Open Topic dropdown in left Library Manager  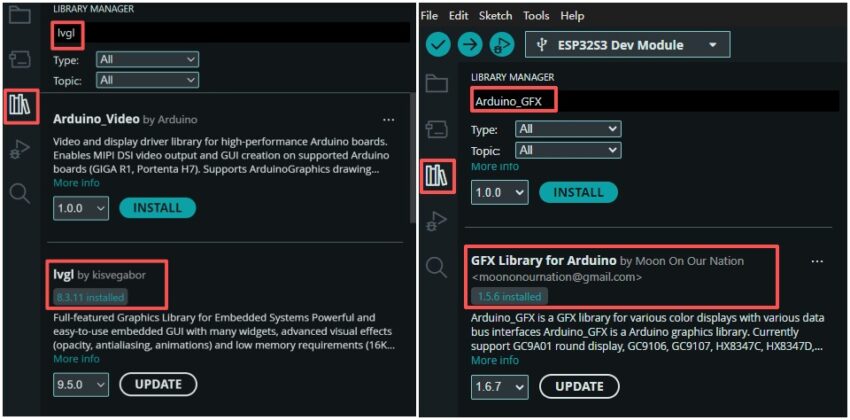pyautogui.click(x=147, y=80)
